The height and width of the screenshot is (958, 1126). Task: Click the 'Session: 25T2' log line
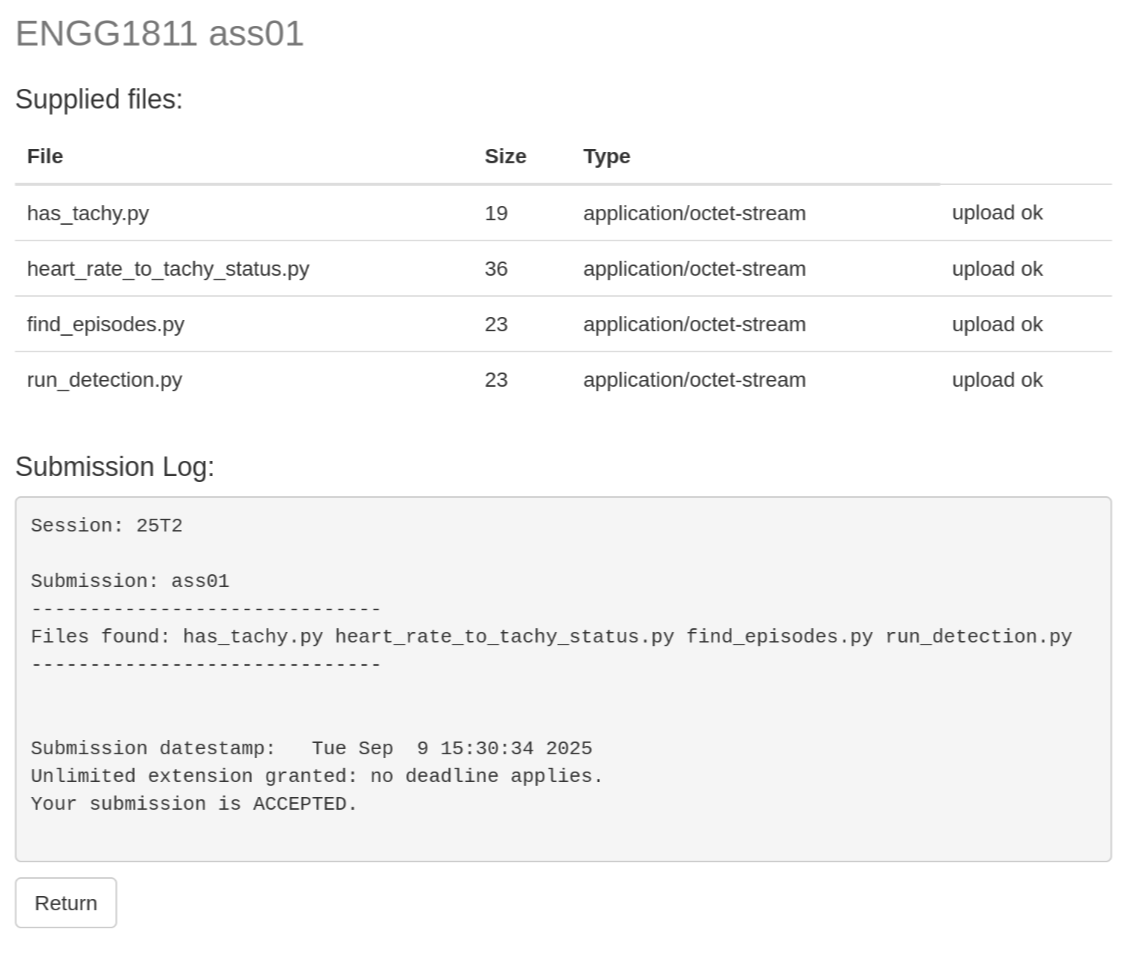click(x=106, y=526)
